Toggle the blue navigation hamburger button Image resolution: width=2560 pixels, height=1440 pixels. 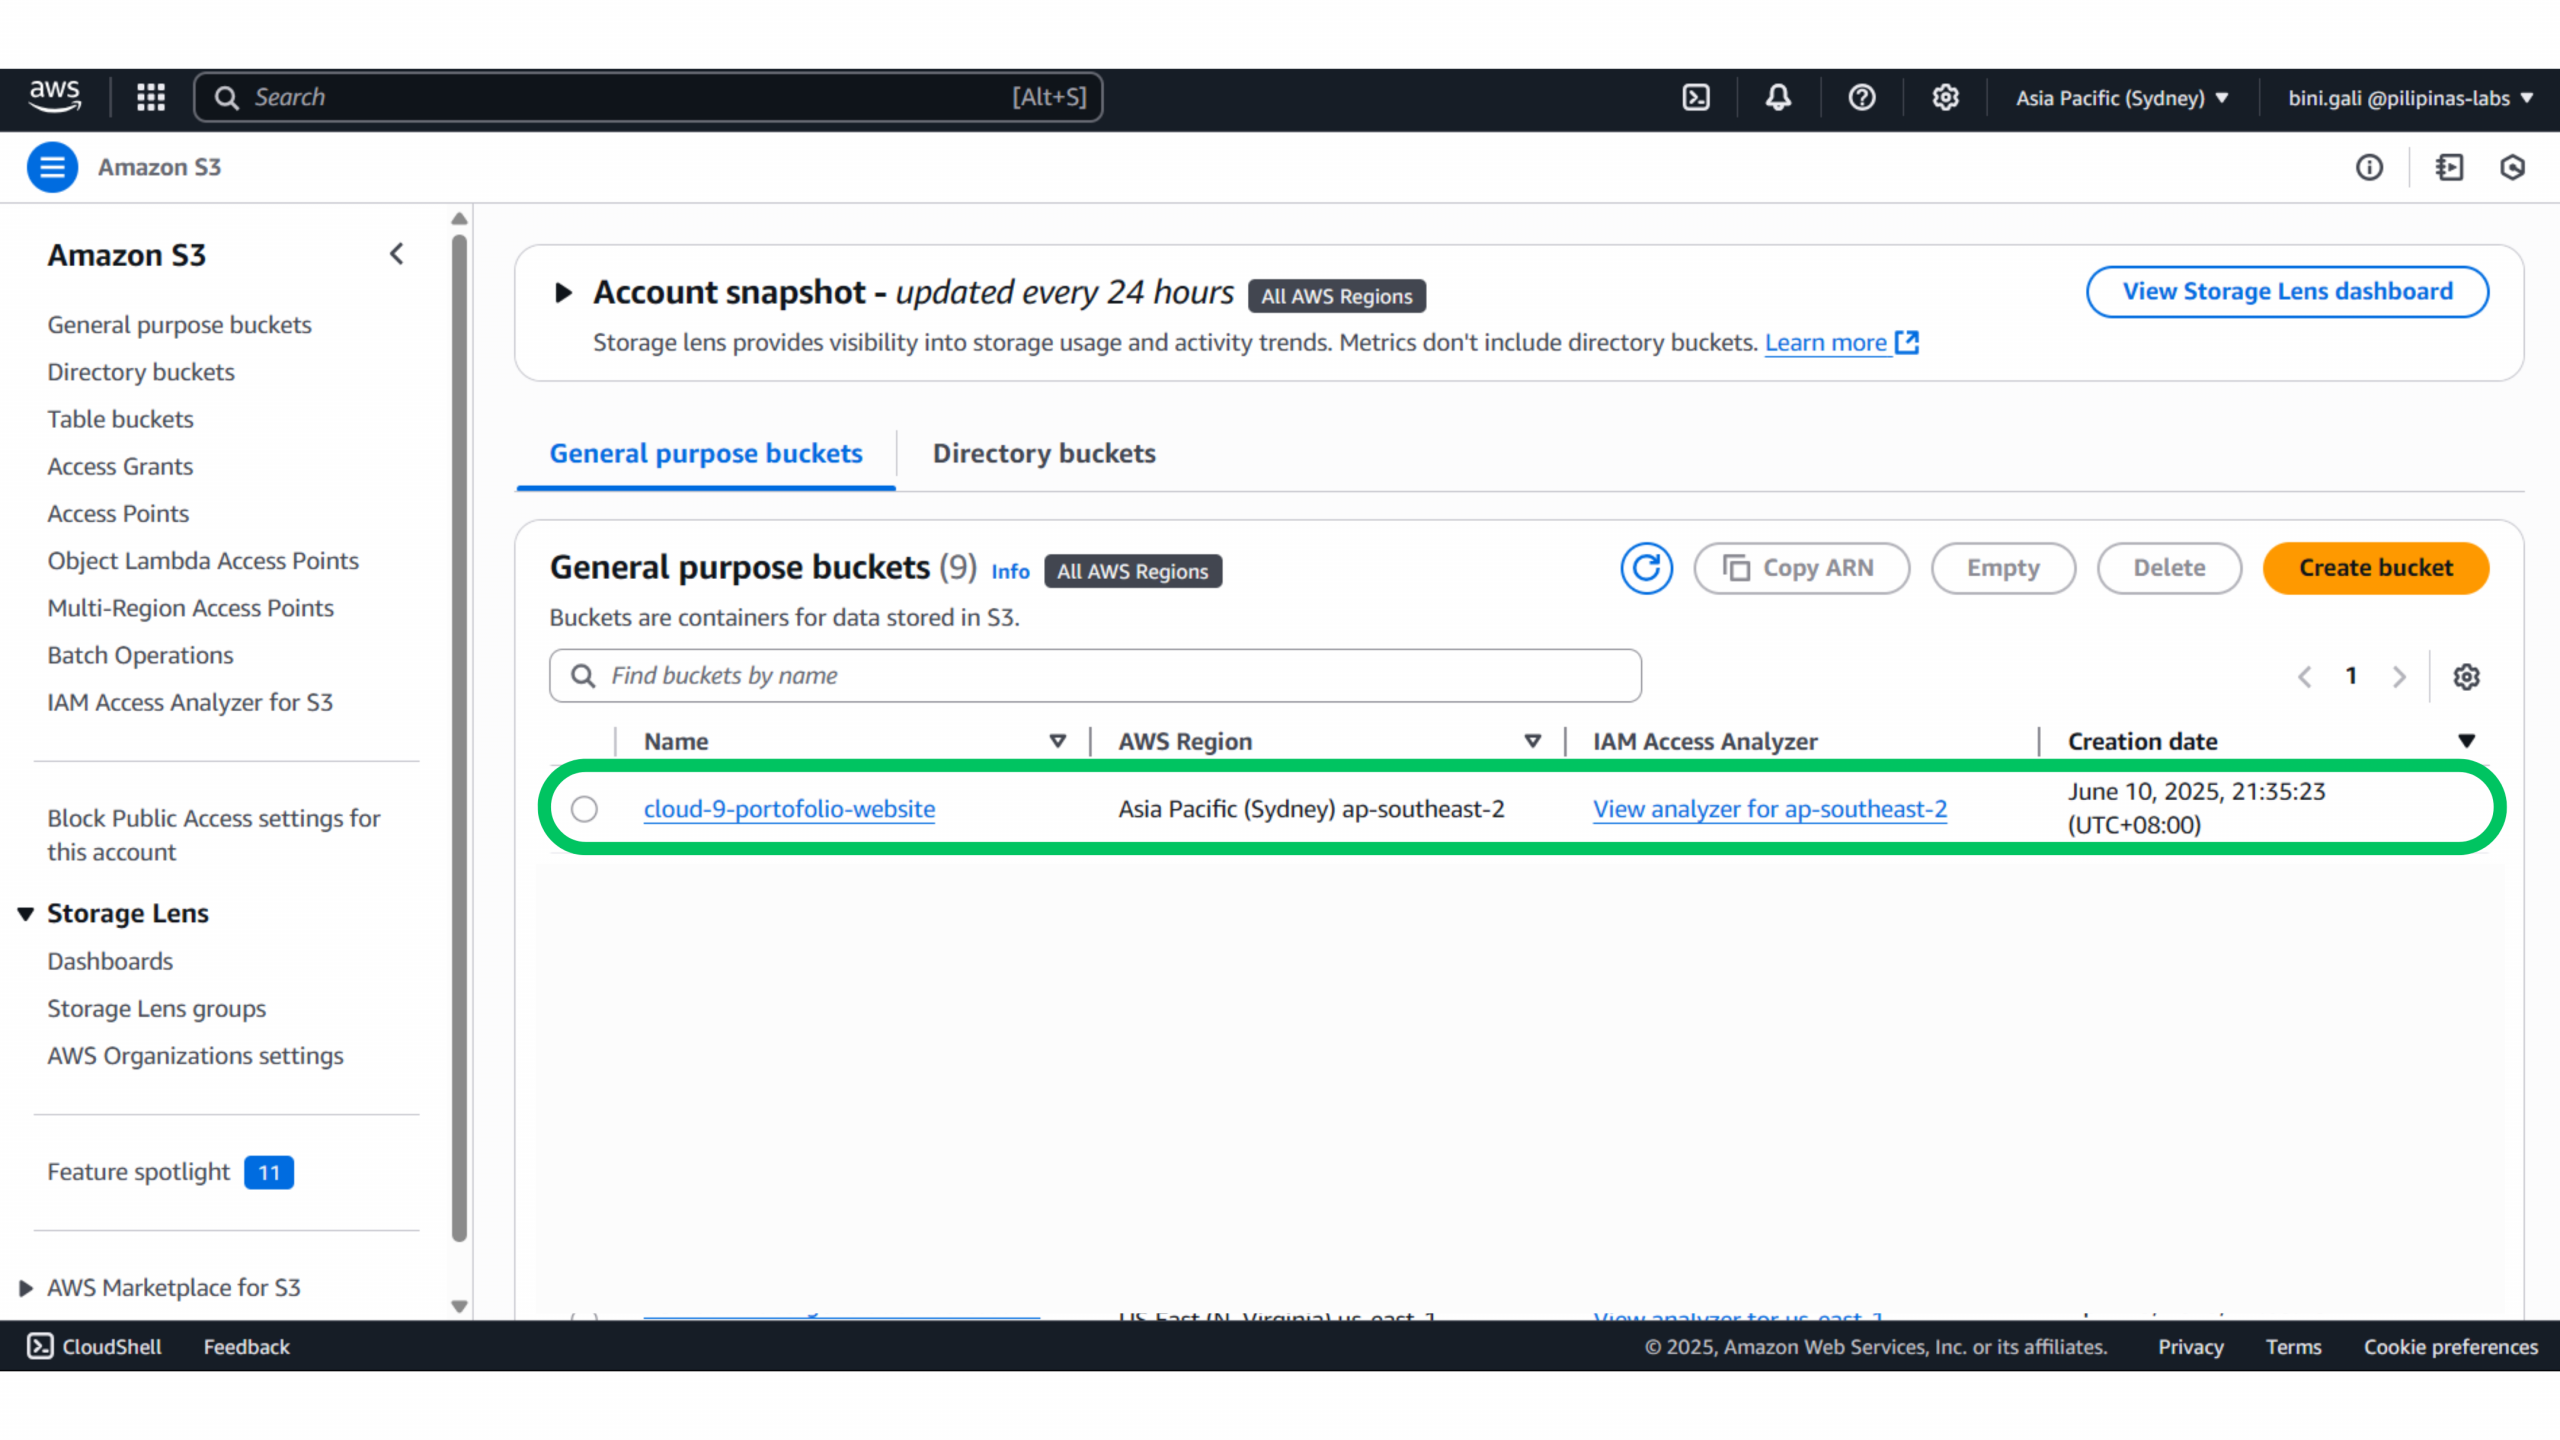point(52,167)
